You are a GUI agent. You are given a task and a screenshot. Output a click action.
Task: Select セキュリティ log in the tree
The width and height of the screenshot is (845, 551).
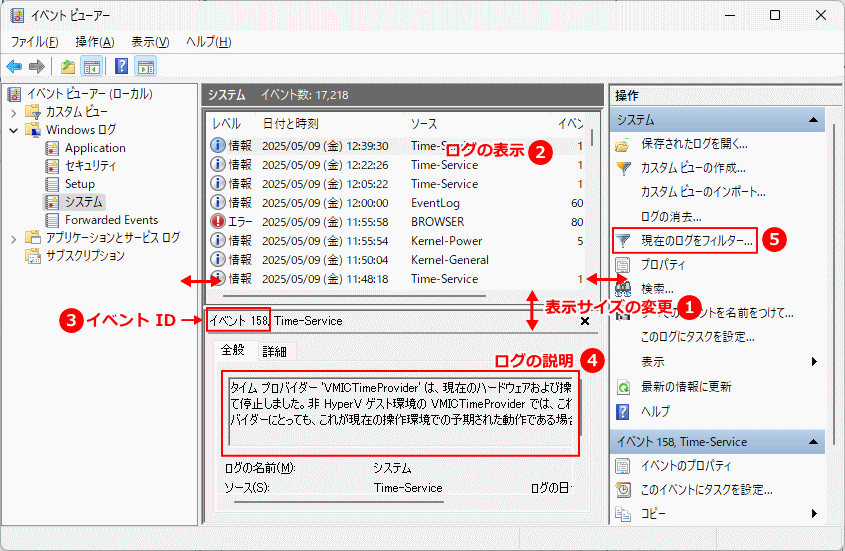[x=90, y=166]
